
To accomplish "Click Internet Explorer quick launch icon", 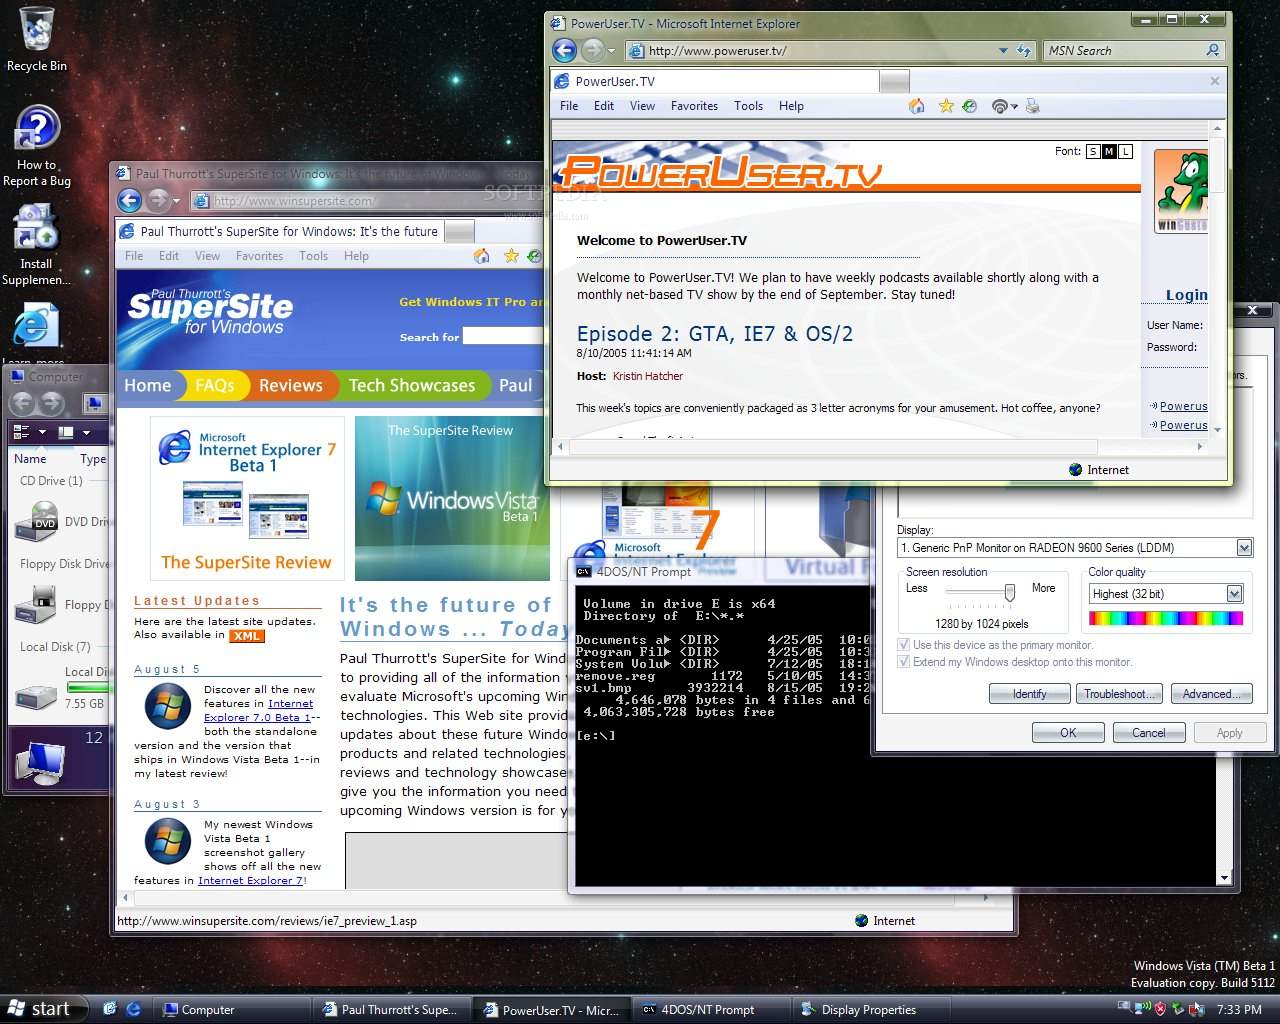I will point(133,1009).
